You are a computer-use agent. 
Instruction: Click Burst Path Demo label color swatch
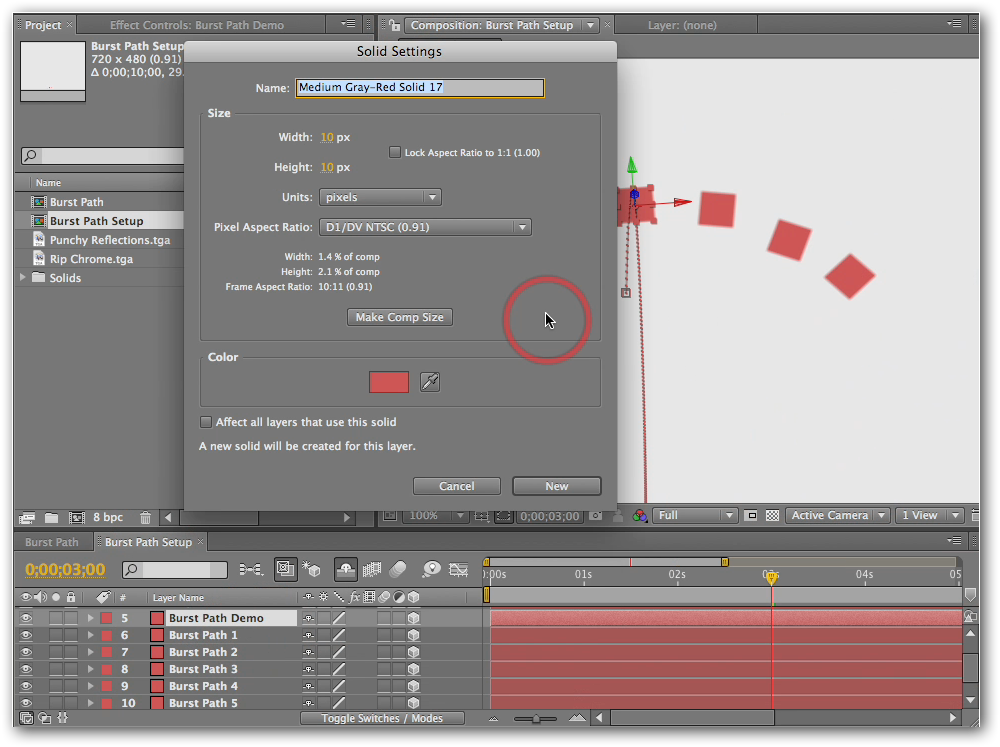tap(107, 618)
